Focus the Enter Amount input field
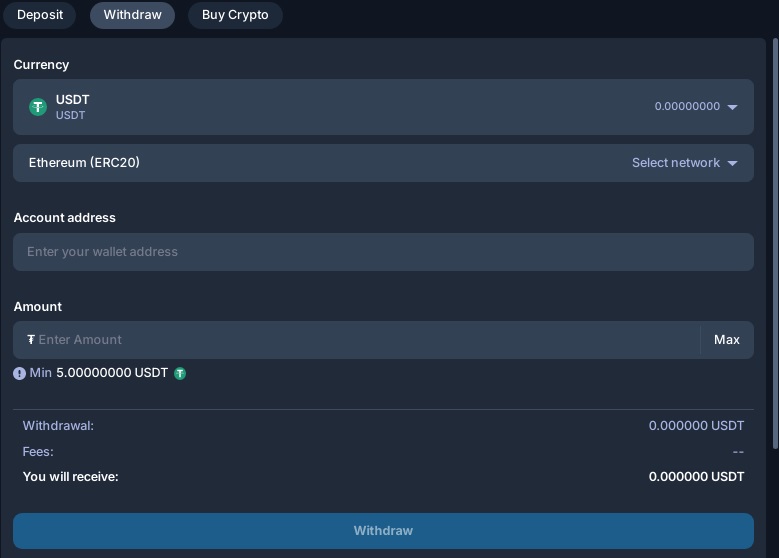 click(357, 340)
